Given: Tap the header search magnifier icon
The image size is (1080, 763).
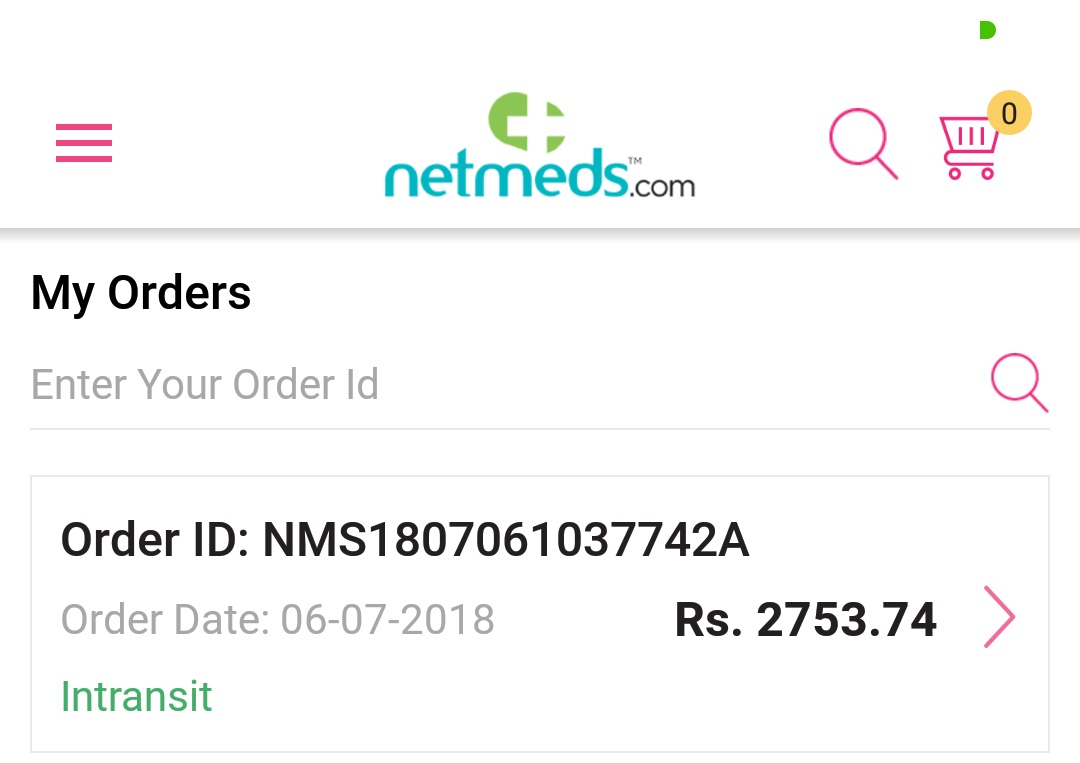Looking at the screenshot, I should tap(862, 145).
